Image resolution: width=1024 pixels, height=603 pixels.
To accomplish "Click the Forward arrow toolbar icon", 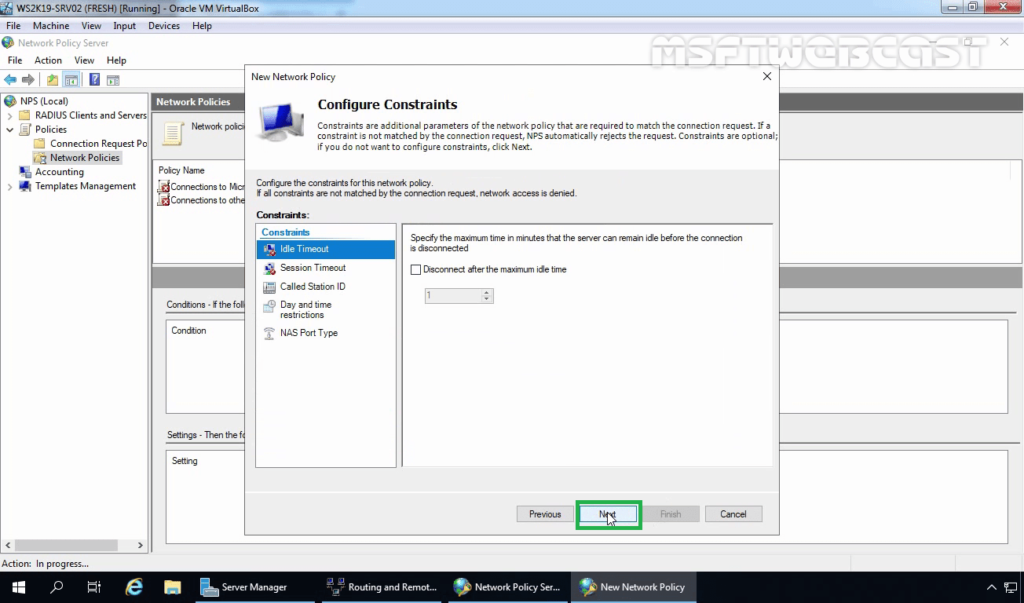I will [28, 80].
